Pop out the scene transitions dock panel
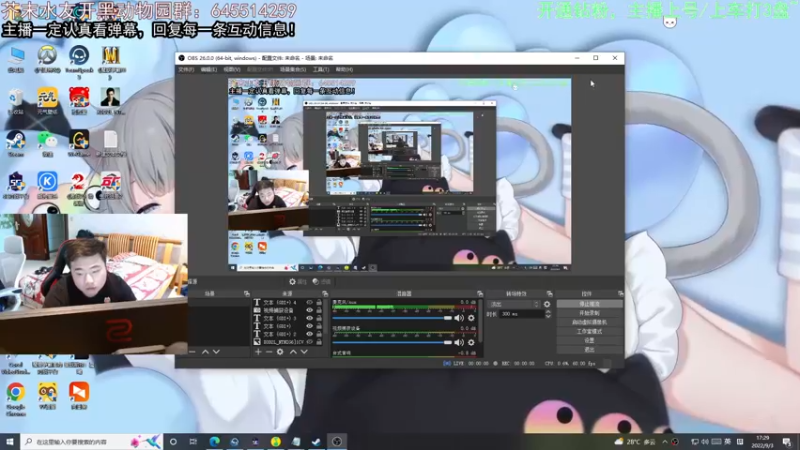Screen dimensions: 800x450 [x=549, y=293]
